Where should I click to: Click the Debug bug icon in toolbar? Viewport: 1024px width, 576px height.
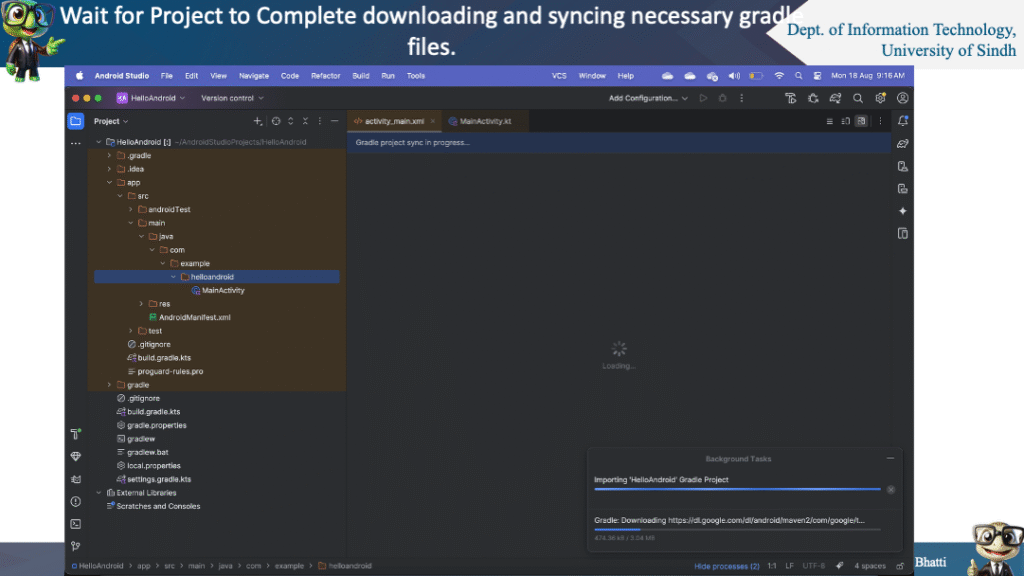[x=813, y=98]
